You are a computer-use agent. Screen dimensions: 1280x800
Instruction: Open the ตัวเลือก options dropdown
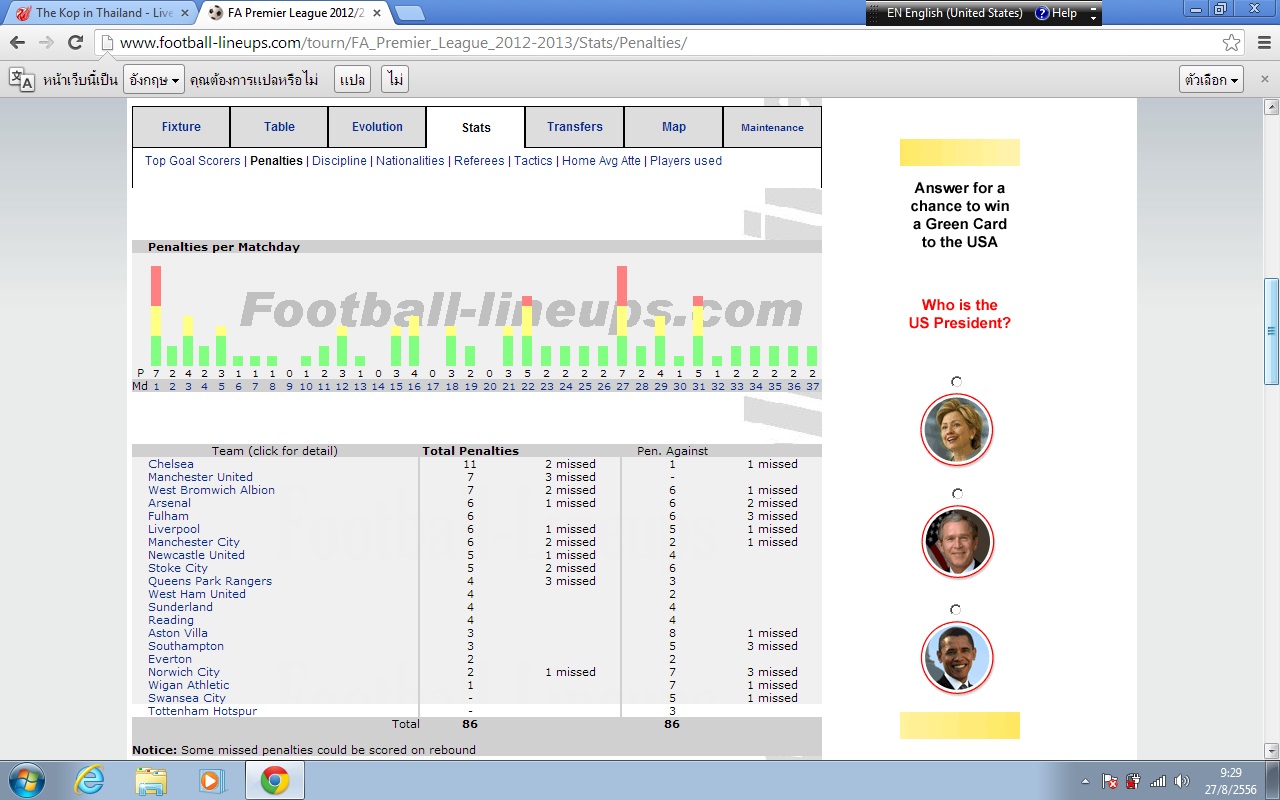coord(1211,80)
